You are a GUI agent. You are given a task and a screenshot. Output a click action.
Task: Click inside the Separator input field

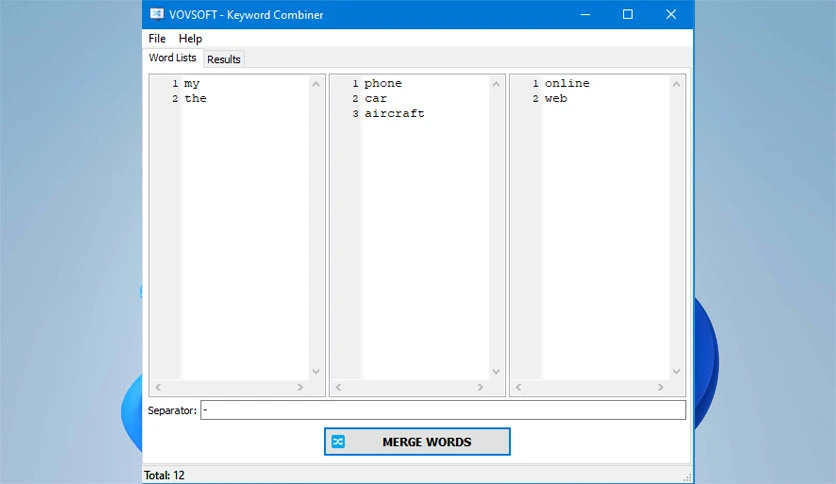tap(443, 410)
